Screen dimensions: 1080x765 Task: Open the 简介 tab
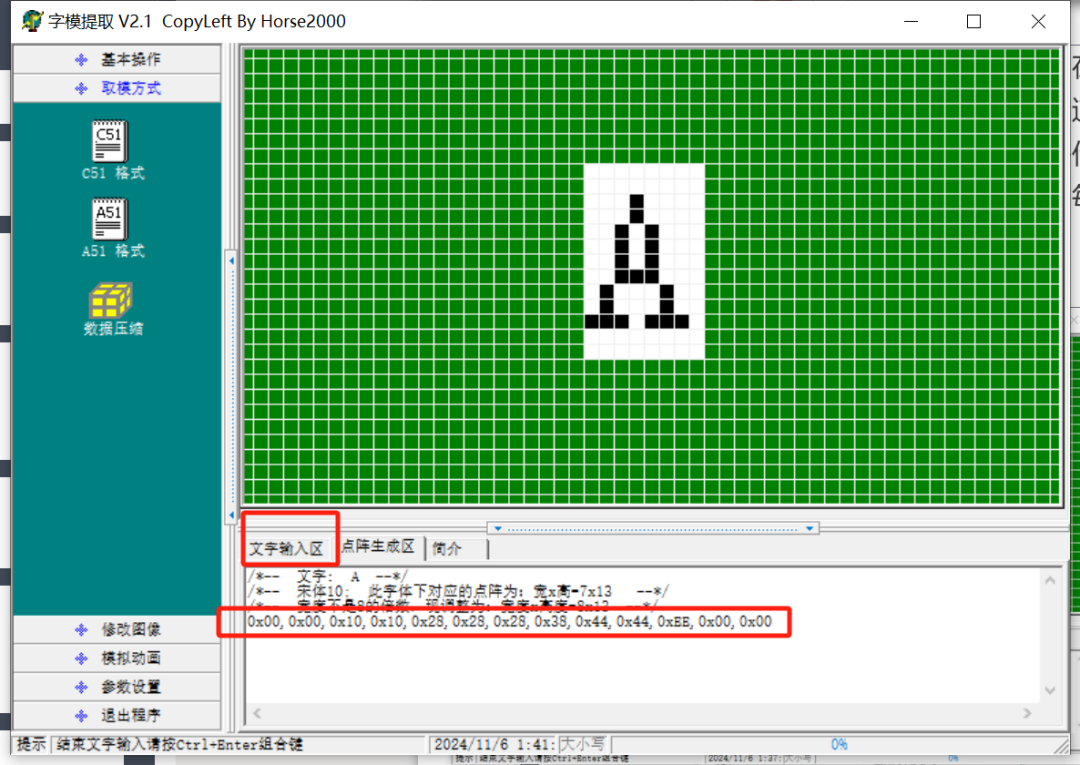pyautogui.click(x=447, y=549)
